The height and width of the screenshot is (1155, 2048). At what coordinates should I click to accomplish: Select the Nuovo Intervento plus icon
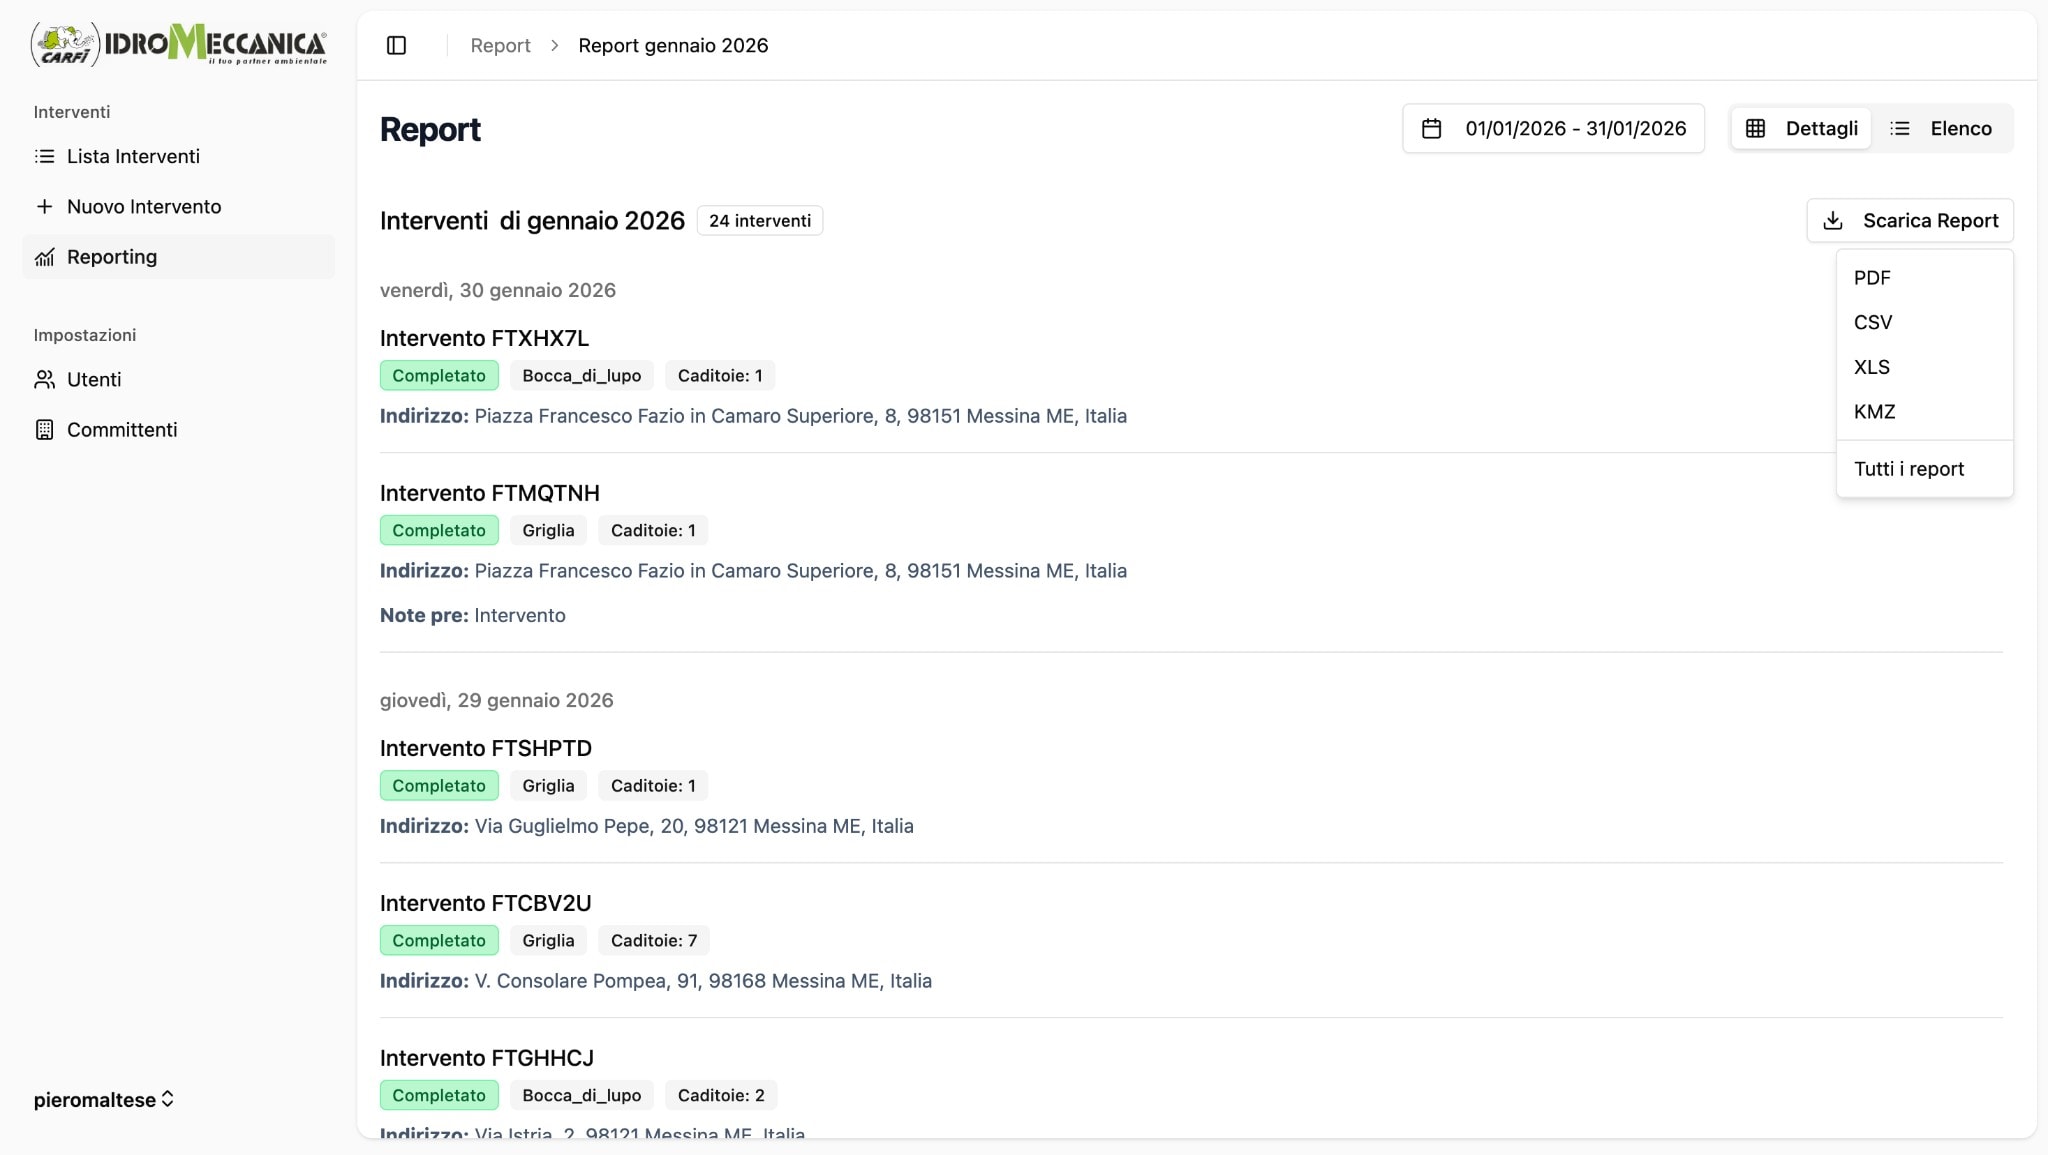coord(44,206)
